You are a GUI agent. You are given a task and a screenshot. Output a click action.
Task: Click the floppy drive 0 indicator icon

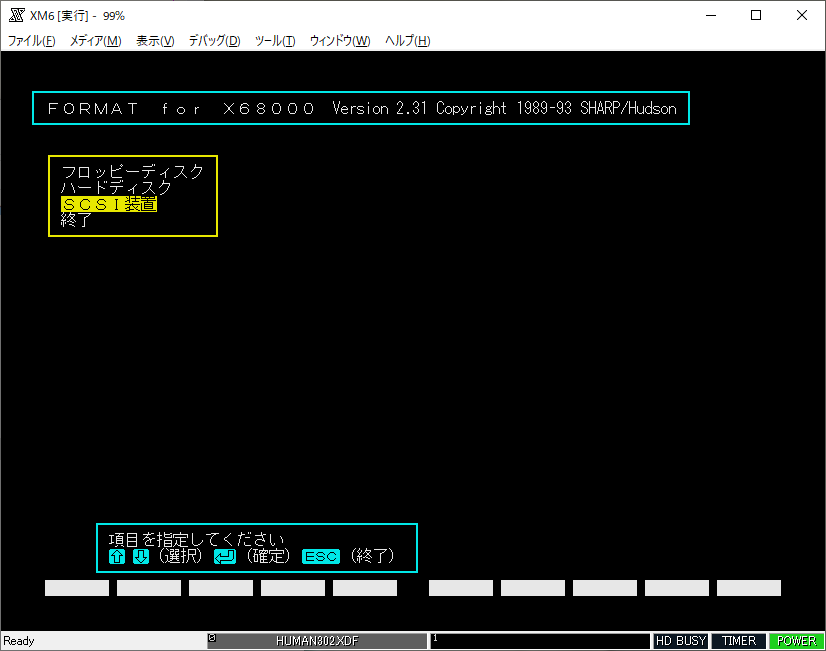tap(212, 638)
